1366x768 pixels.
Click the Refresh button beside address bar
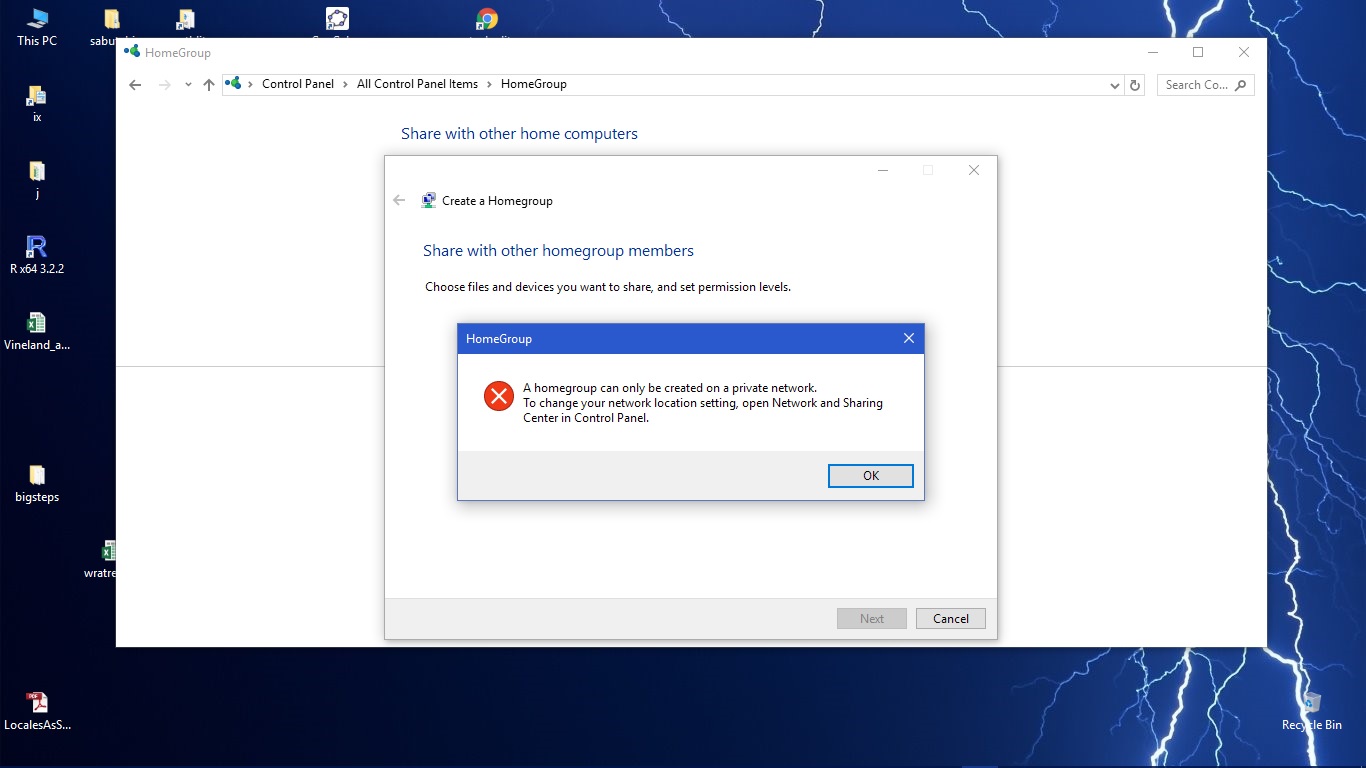click(1135, 85)
